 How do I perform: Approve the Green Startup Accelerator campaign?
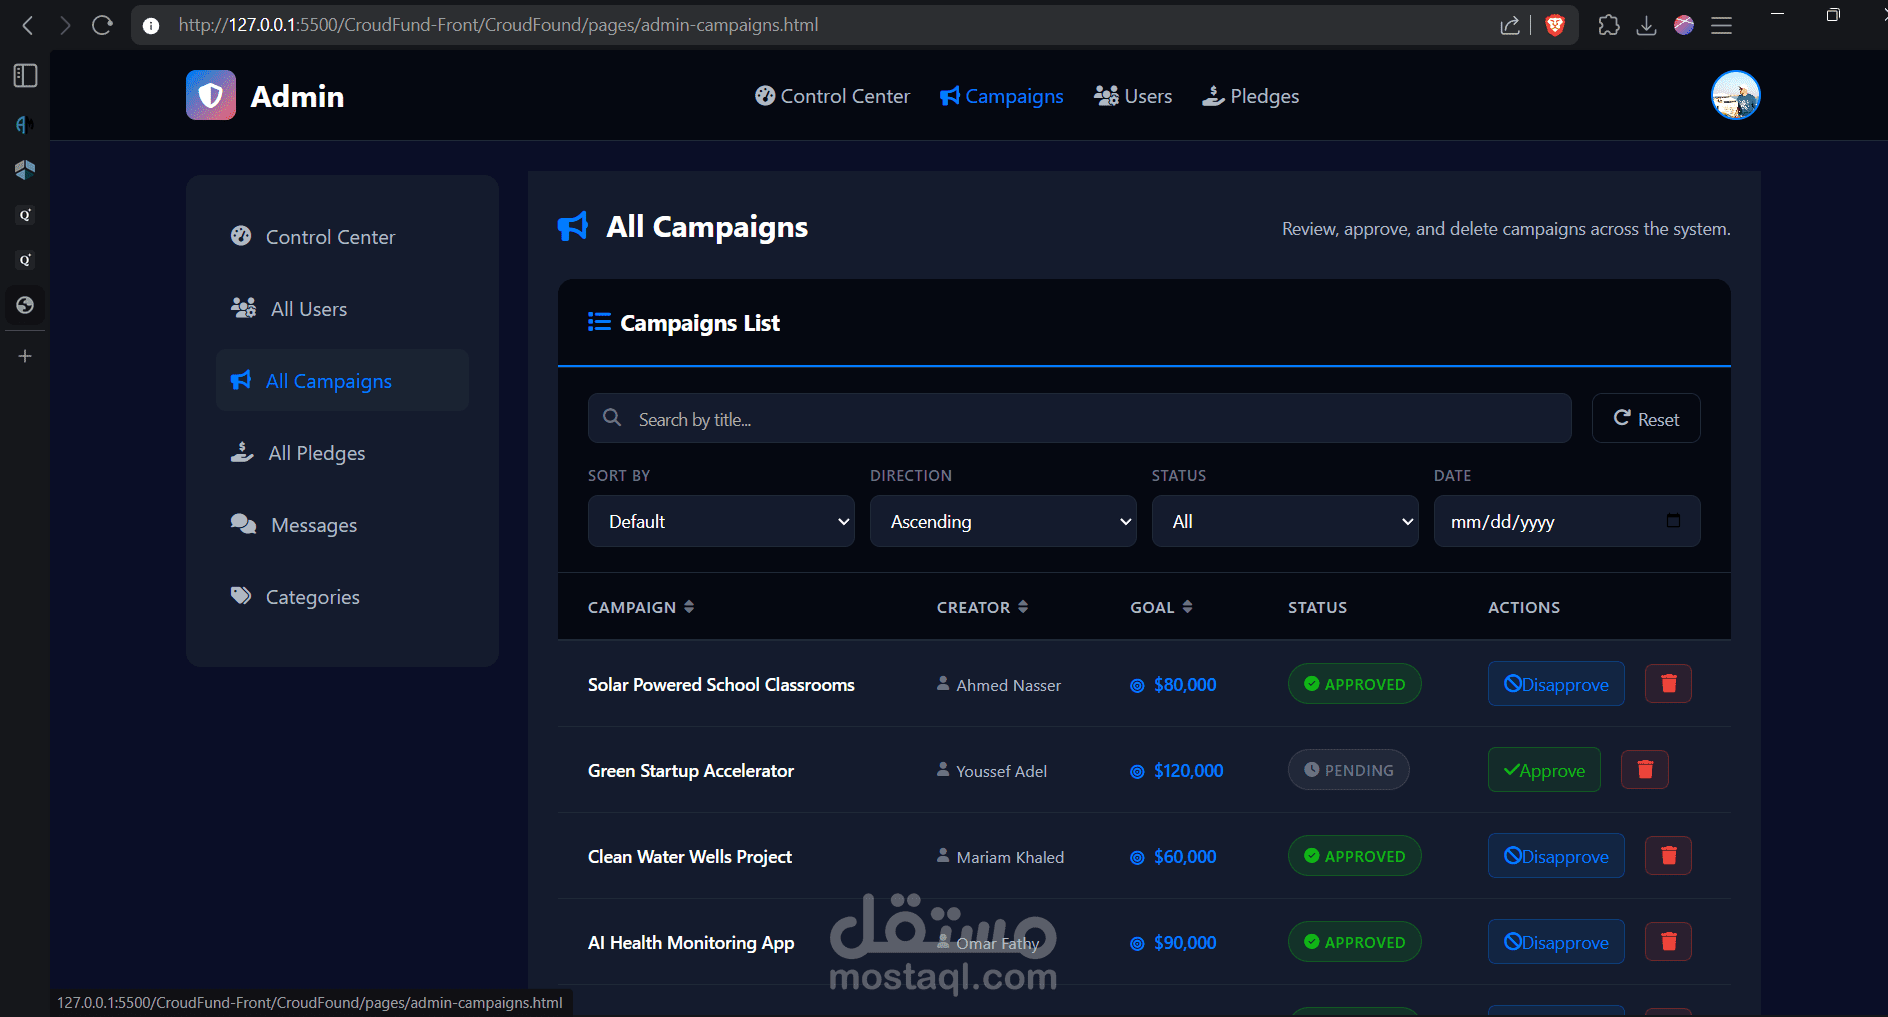1544,770
